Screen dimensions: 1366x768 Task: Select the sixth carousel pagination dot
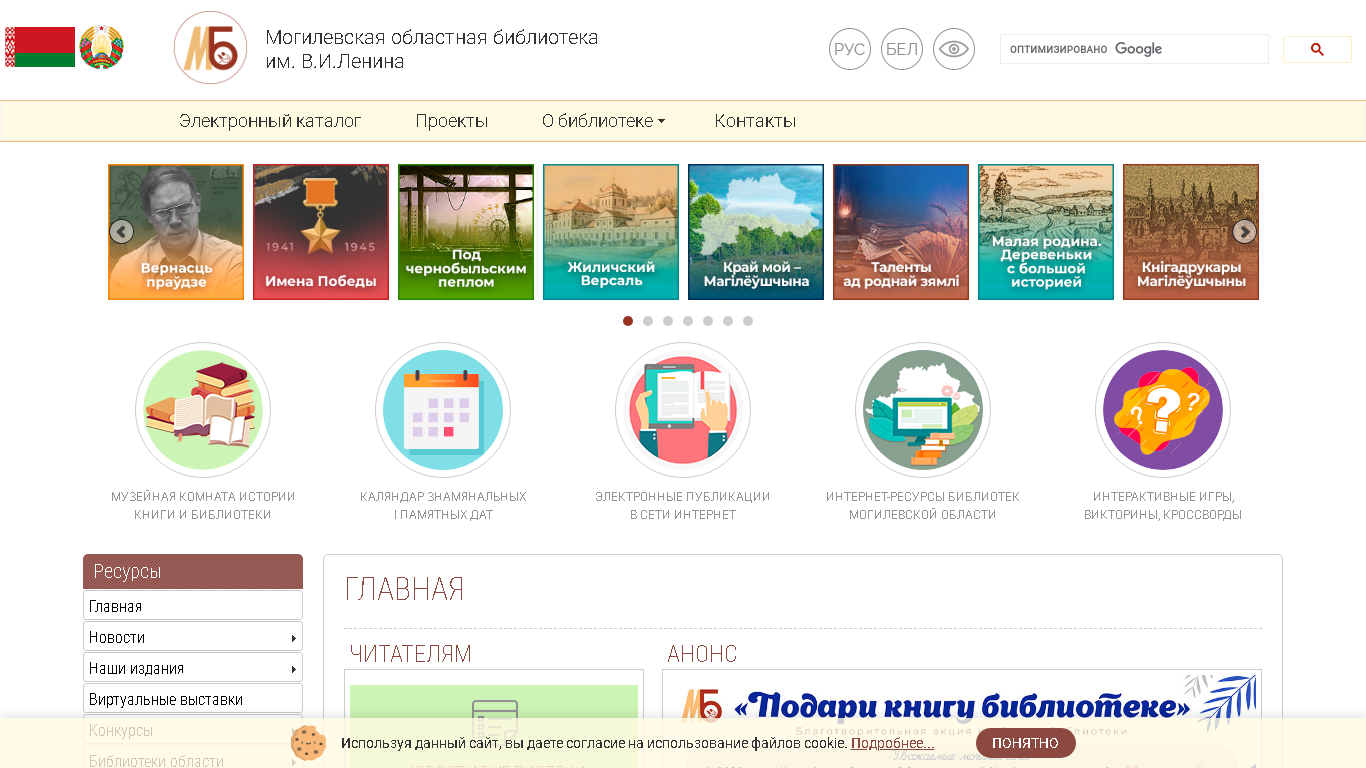pos(728,321)
